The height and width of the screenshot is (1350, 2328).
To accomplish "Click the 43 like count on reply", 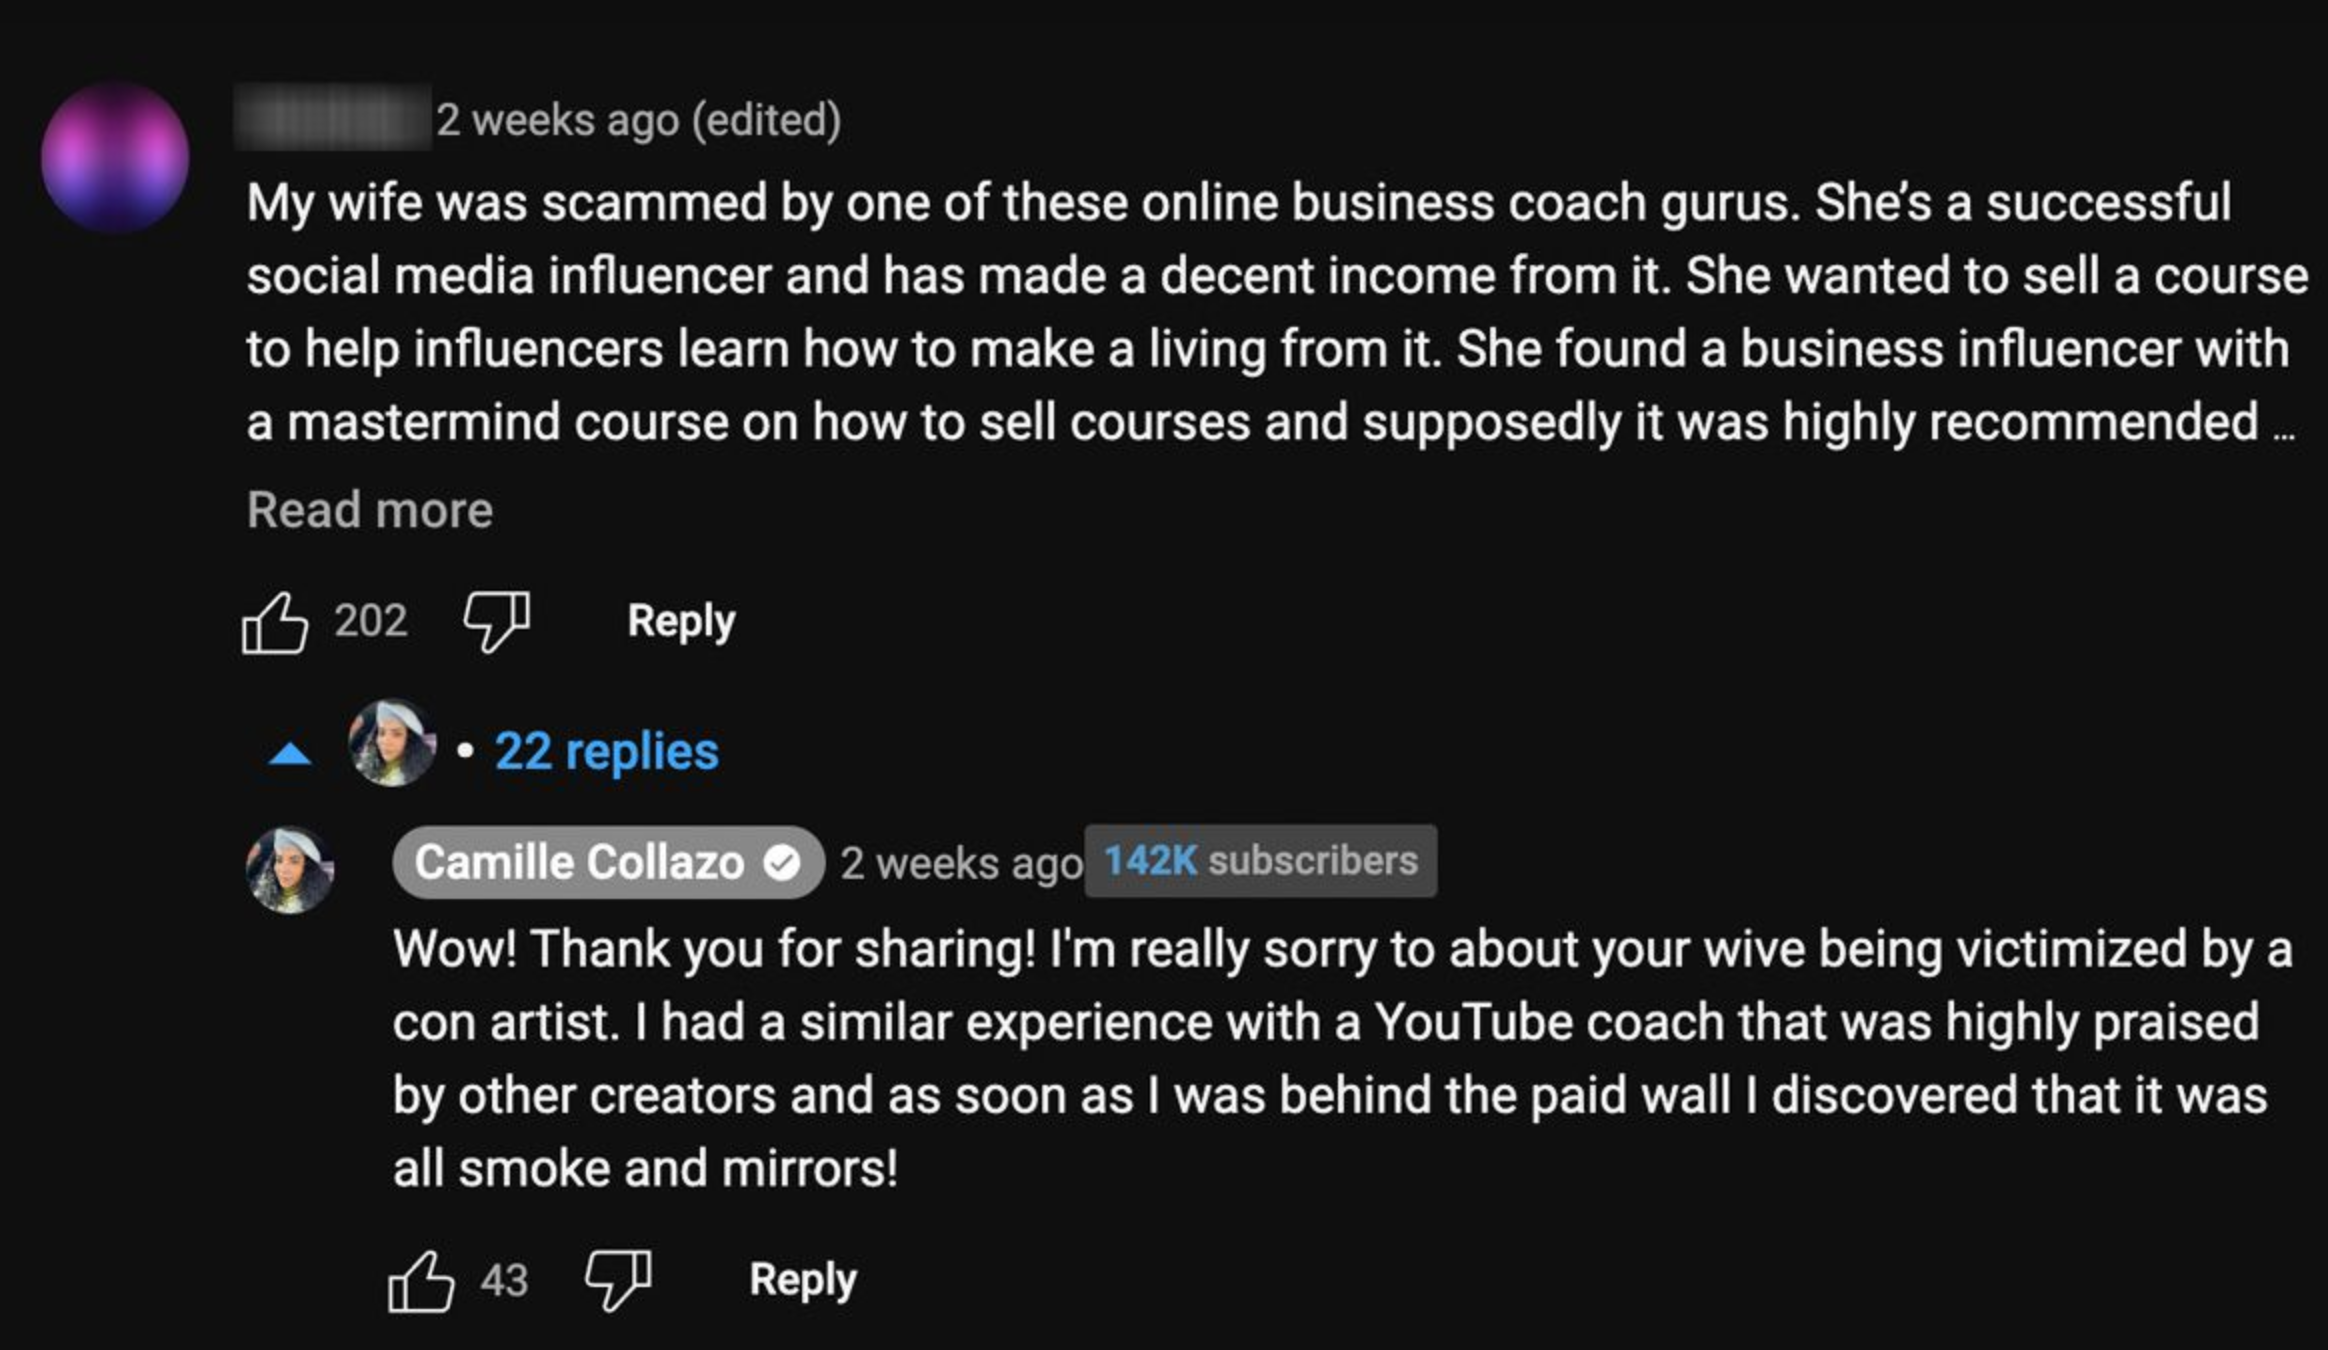I will [504, 1281].
